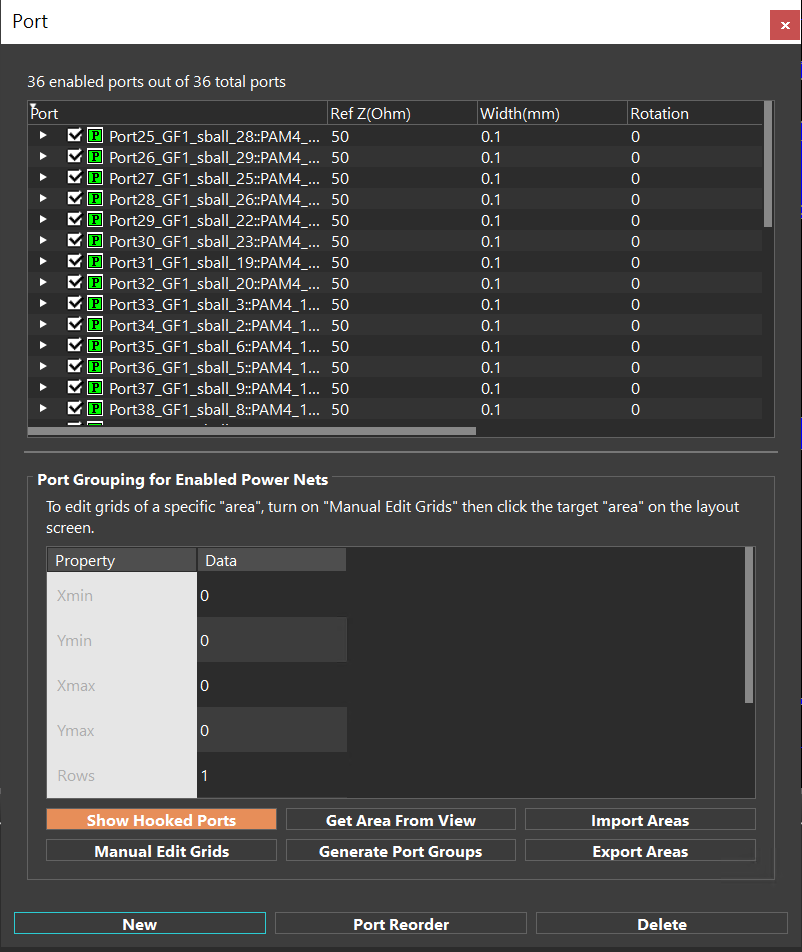Toggle the Port36_GF1_sball_5 checkbox
802x952 pixels.
click(75, 366)
